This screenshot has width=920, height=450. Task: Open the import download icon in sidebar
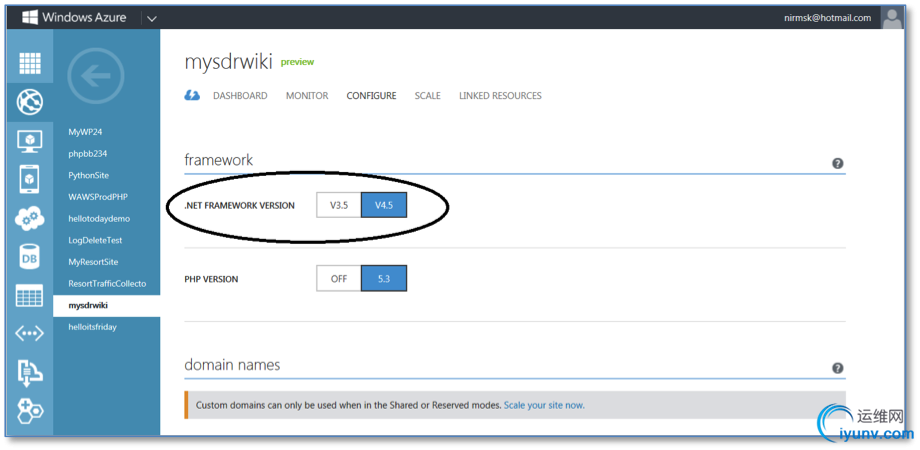point(30,373)
